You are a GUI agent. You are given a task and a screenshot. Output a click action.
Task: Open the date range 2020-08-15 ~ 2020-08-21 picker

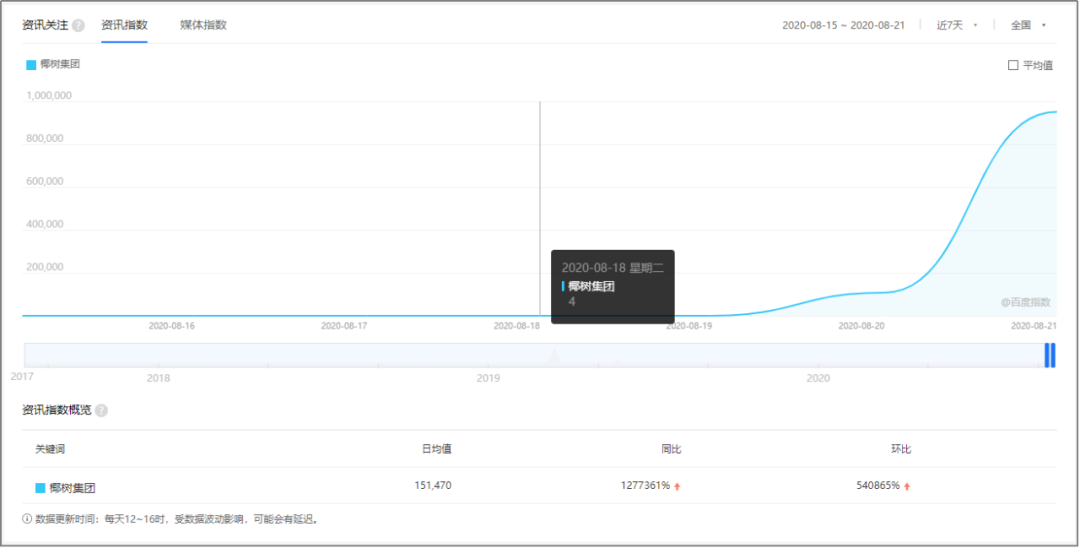[843, 25]
